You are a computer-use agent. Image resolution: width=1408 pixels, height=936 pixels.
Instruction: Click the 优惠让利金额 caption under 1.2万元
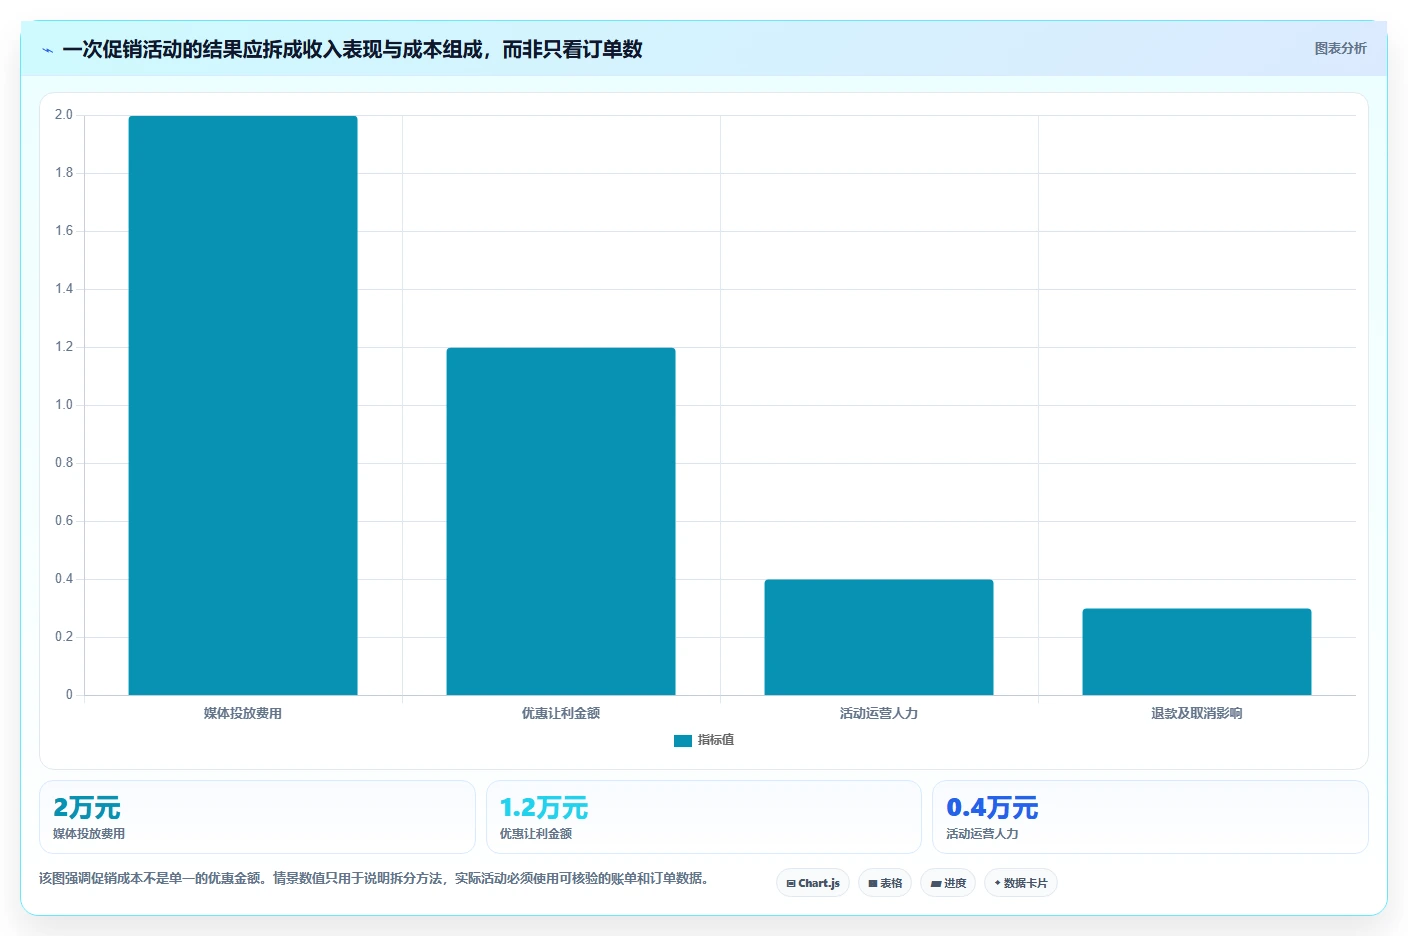click(536, 834)
